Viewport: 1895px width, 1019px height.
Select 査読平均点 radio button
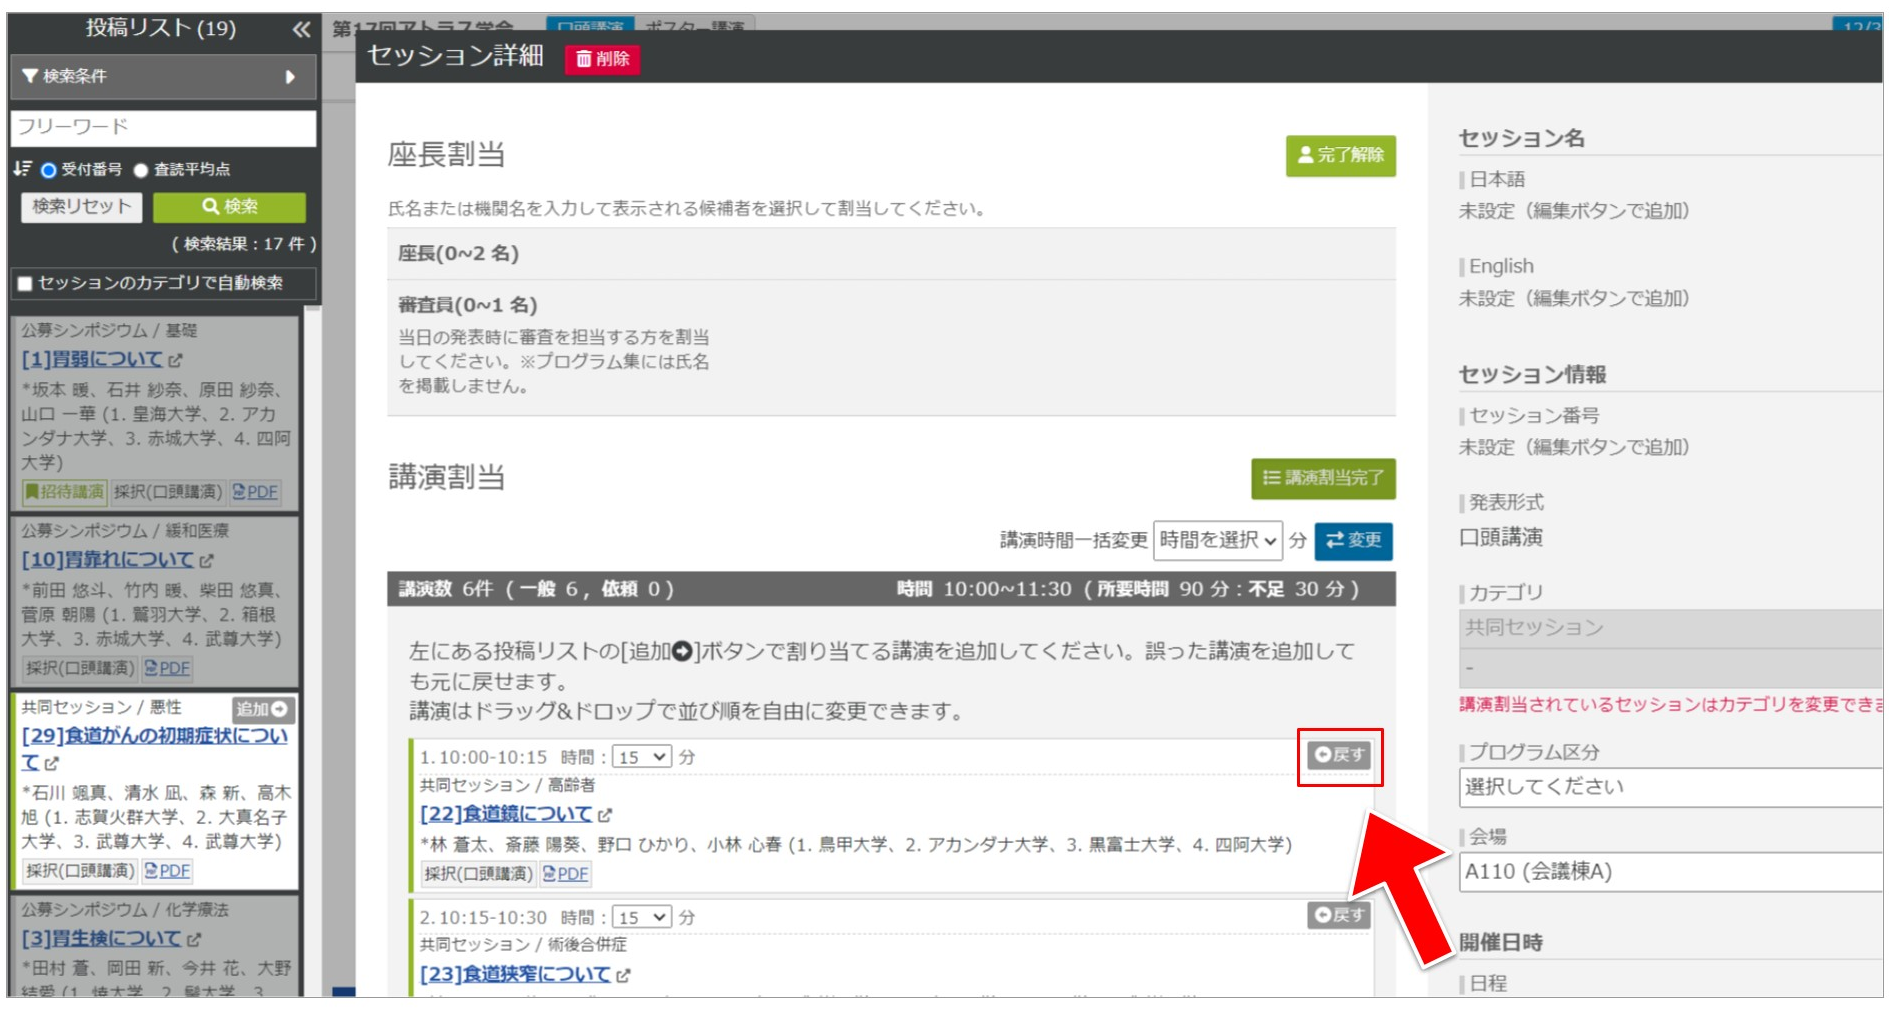(141, 170)
